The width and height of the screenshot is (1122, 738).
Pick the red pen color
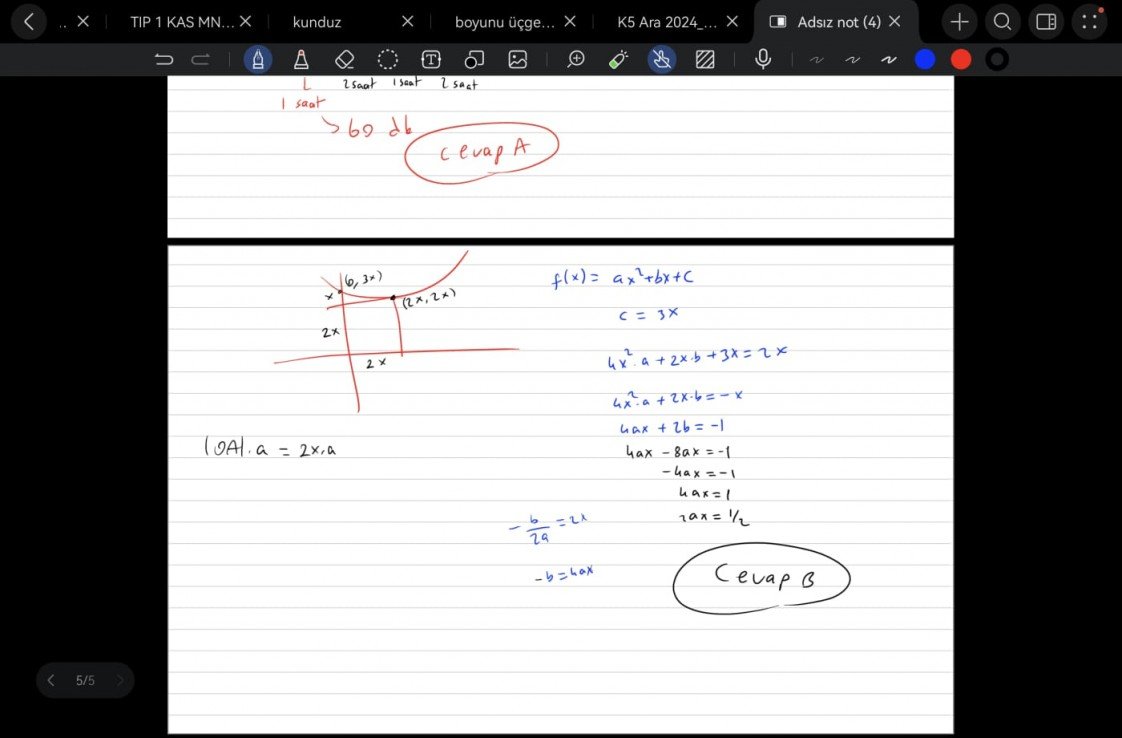pos(961,60)
